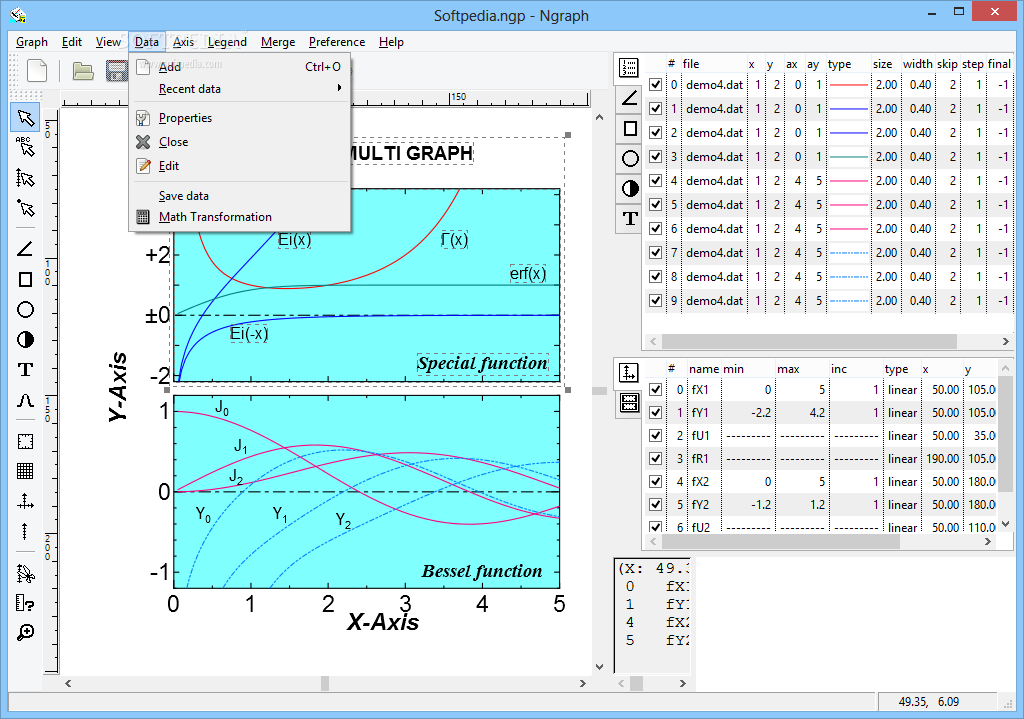Open the axis list panel icon
Screen dimensions: 1024x719
pos(629,372)
